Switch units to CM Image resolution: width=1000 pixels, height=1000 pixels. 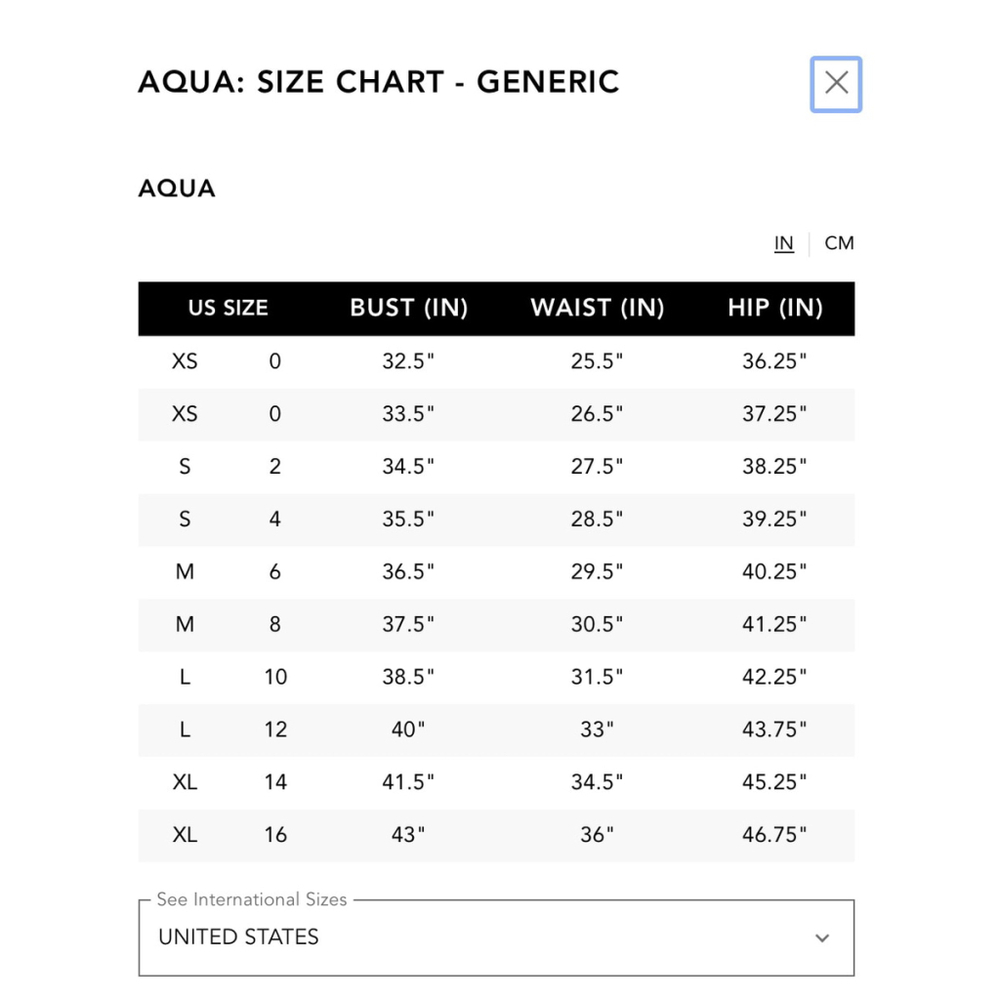839,243
